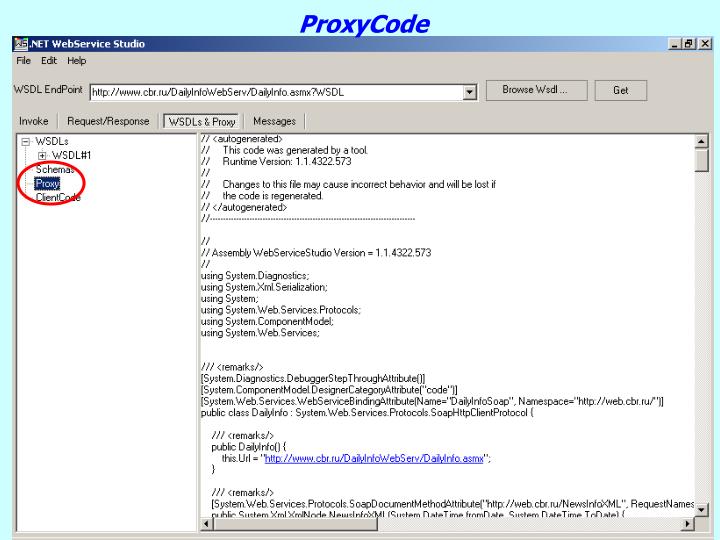This screenshot has height=540, width=720.
Task: Click the 'Runtime Version: 1.1.4322.573' comment
Action: tap(287, 162)
